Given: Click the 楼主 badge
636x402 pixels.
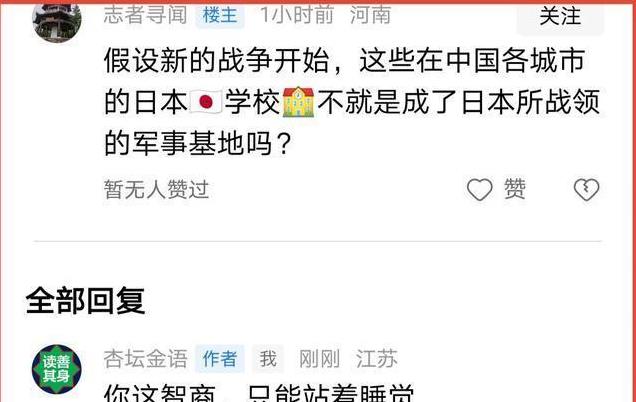Looking at the screenshot, I should (x=220, y=16).
